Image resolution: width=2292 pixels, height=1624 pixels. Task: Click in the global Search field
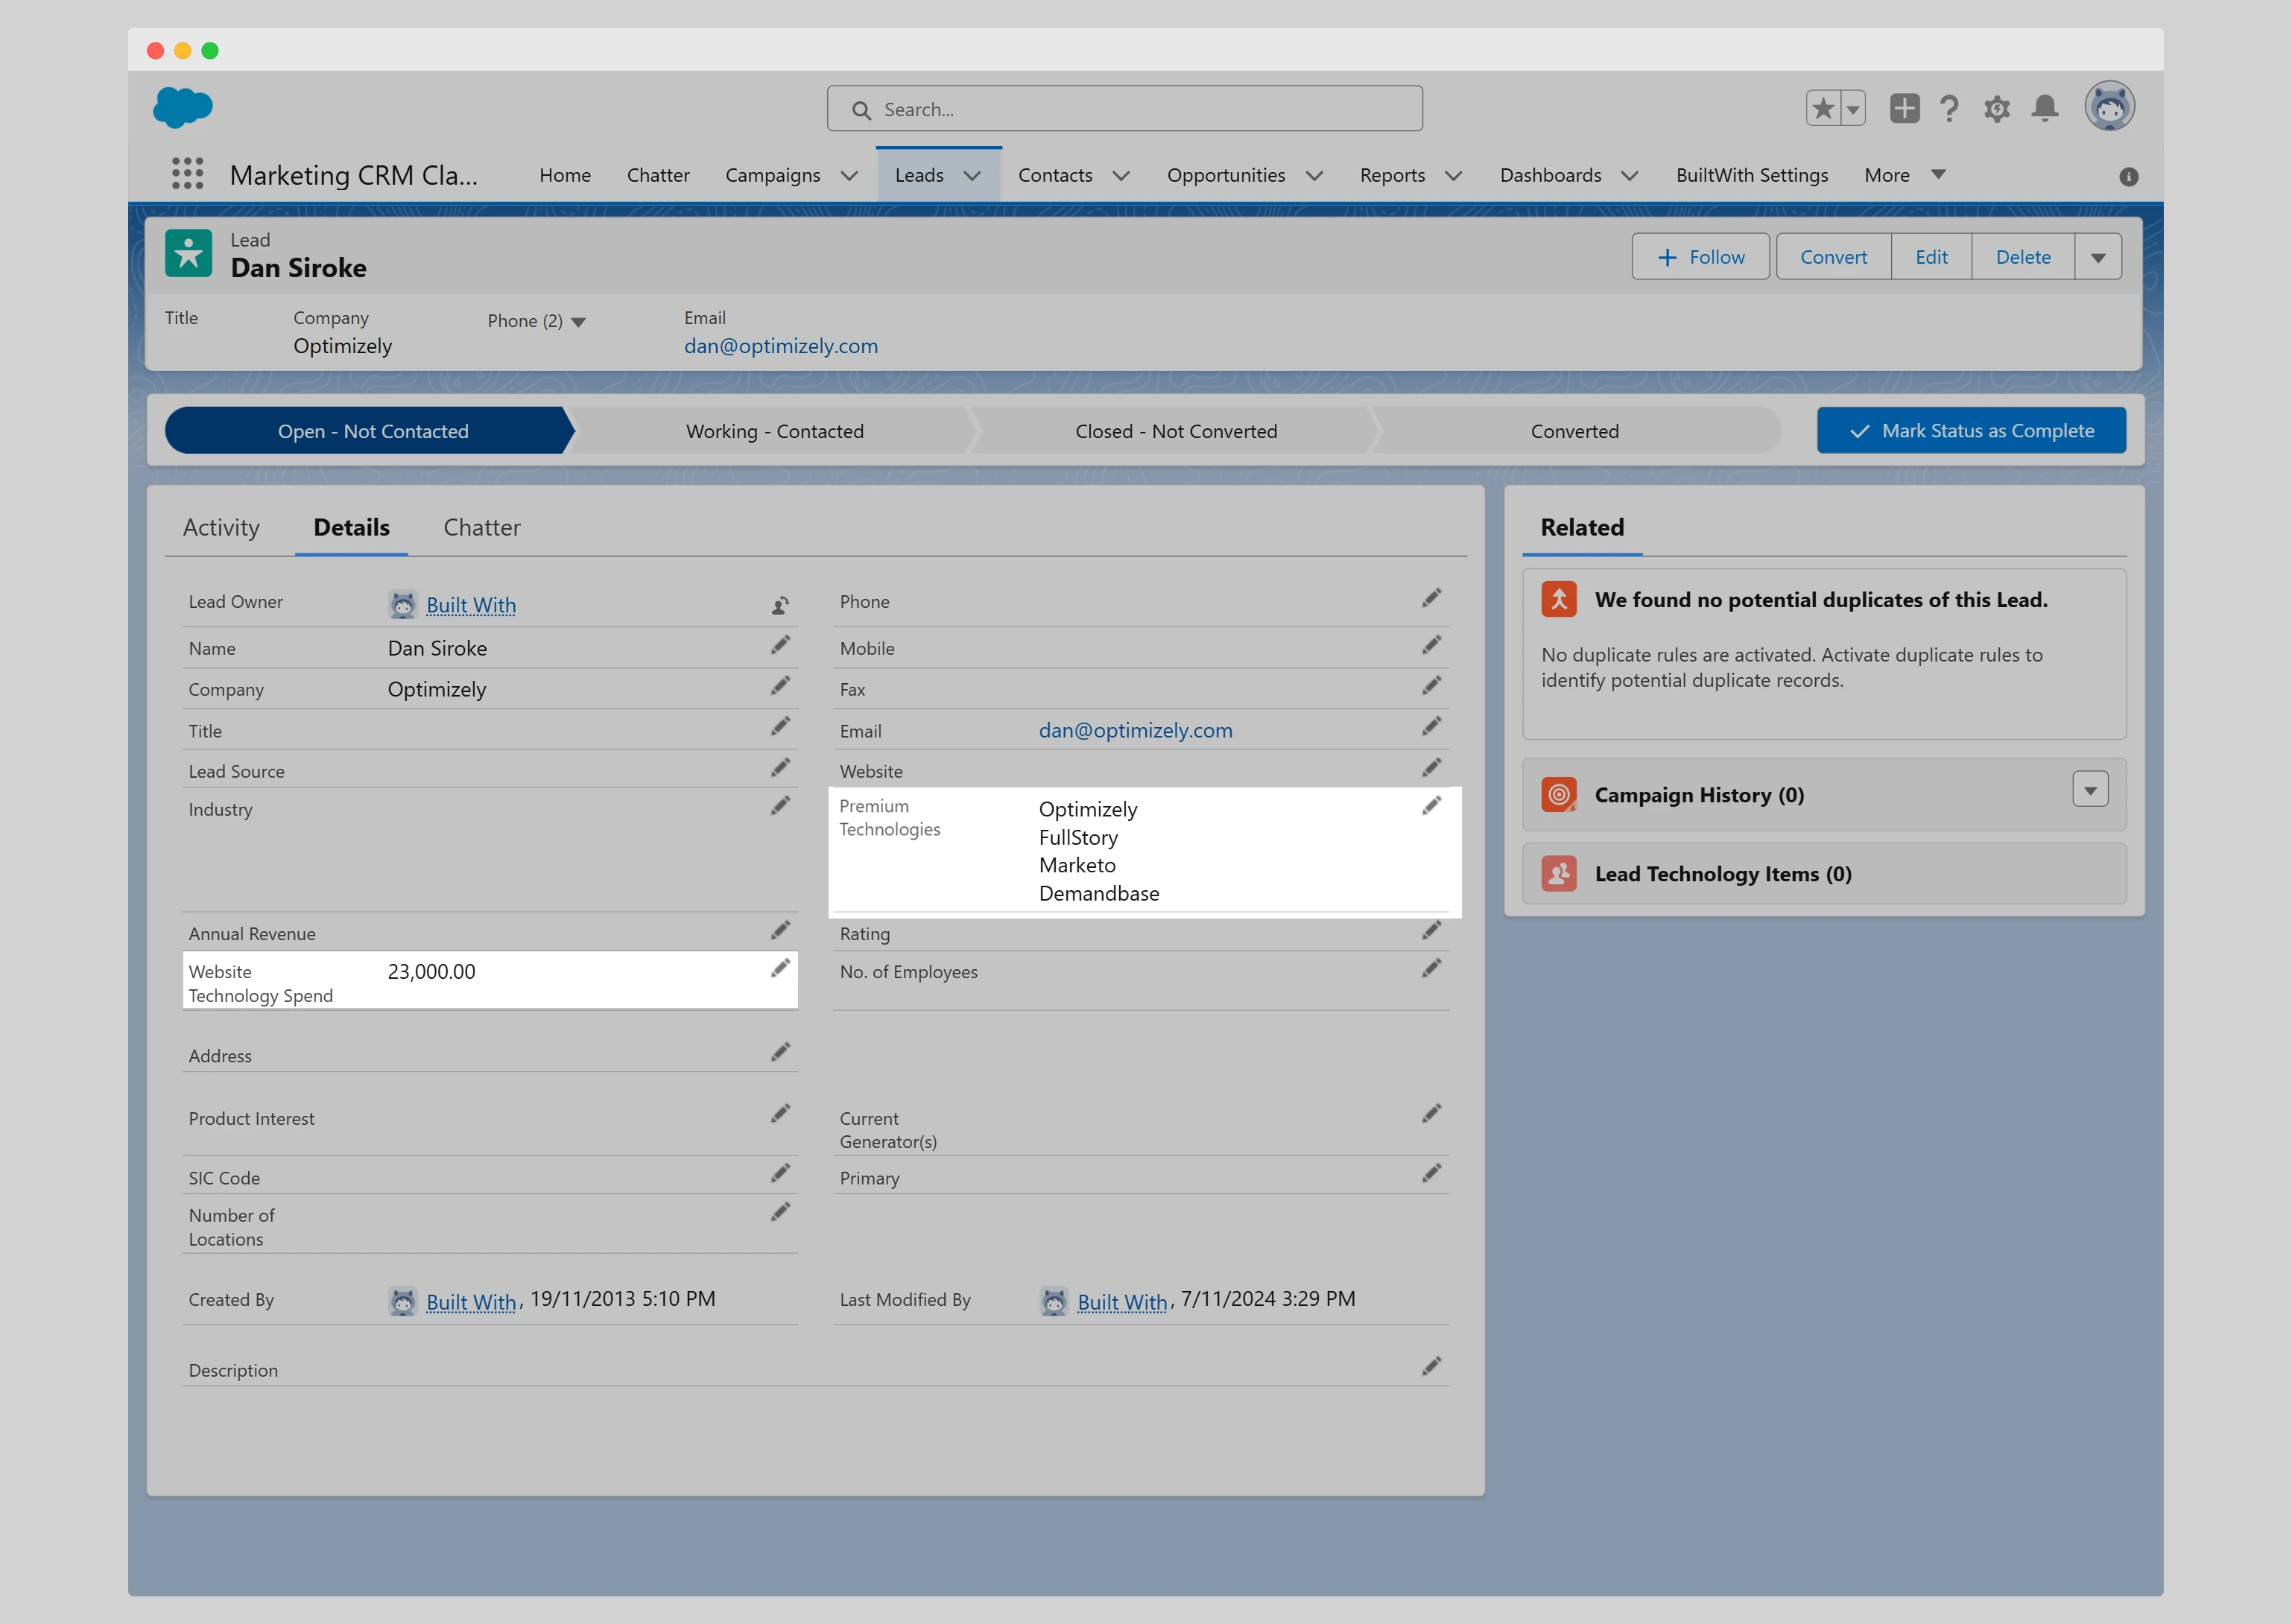coord(1124,109)
